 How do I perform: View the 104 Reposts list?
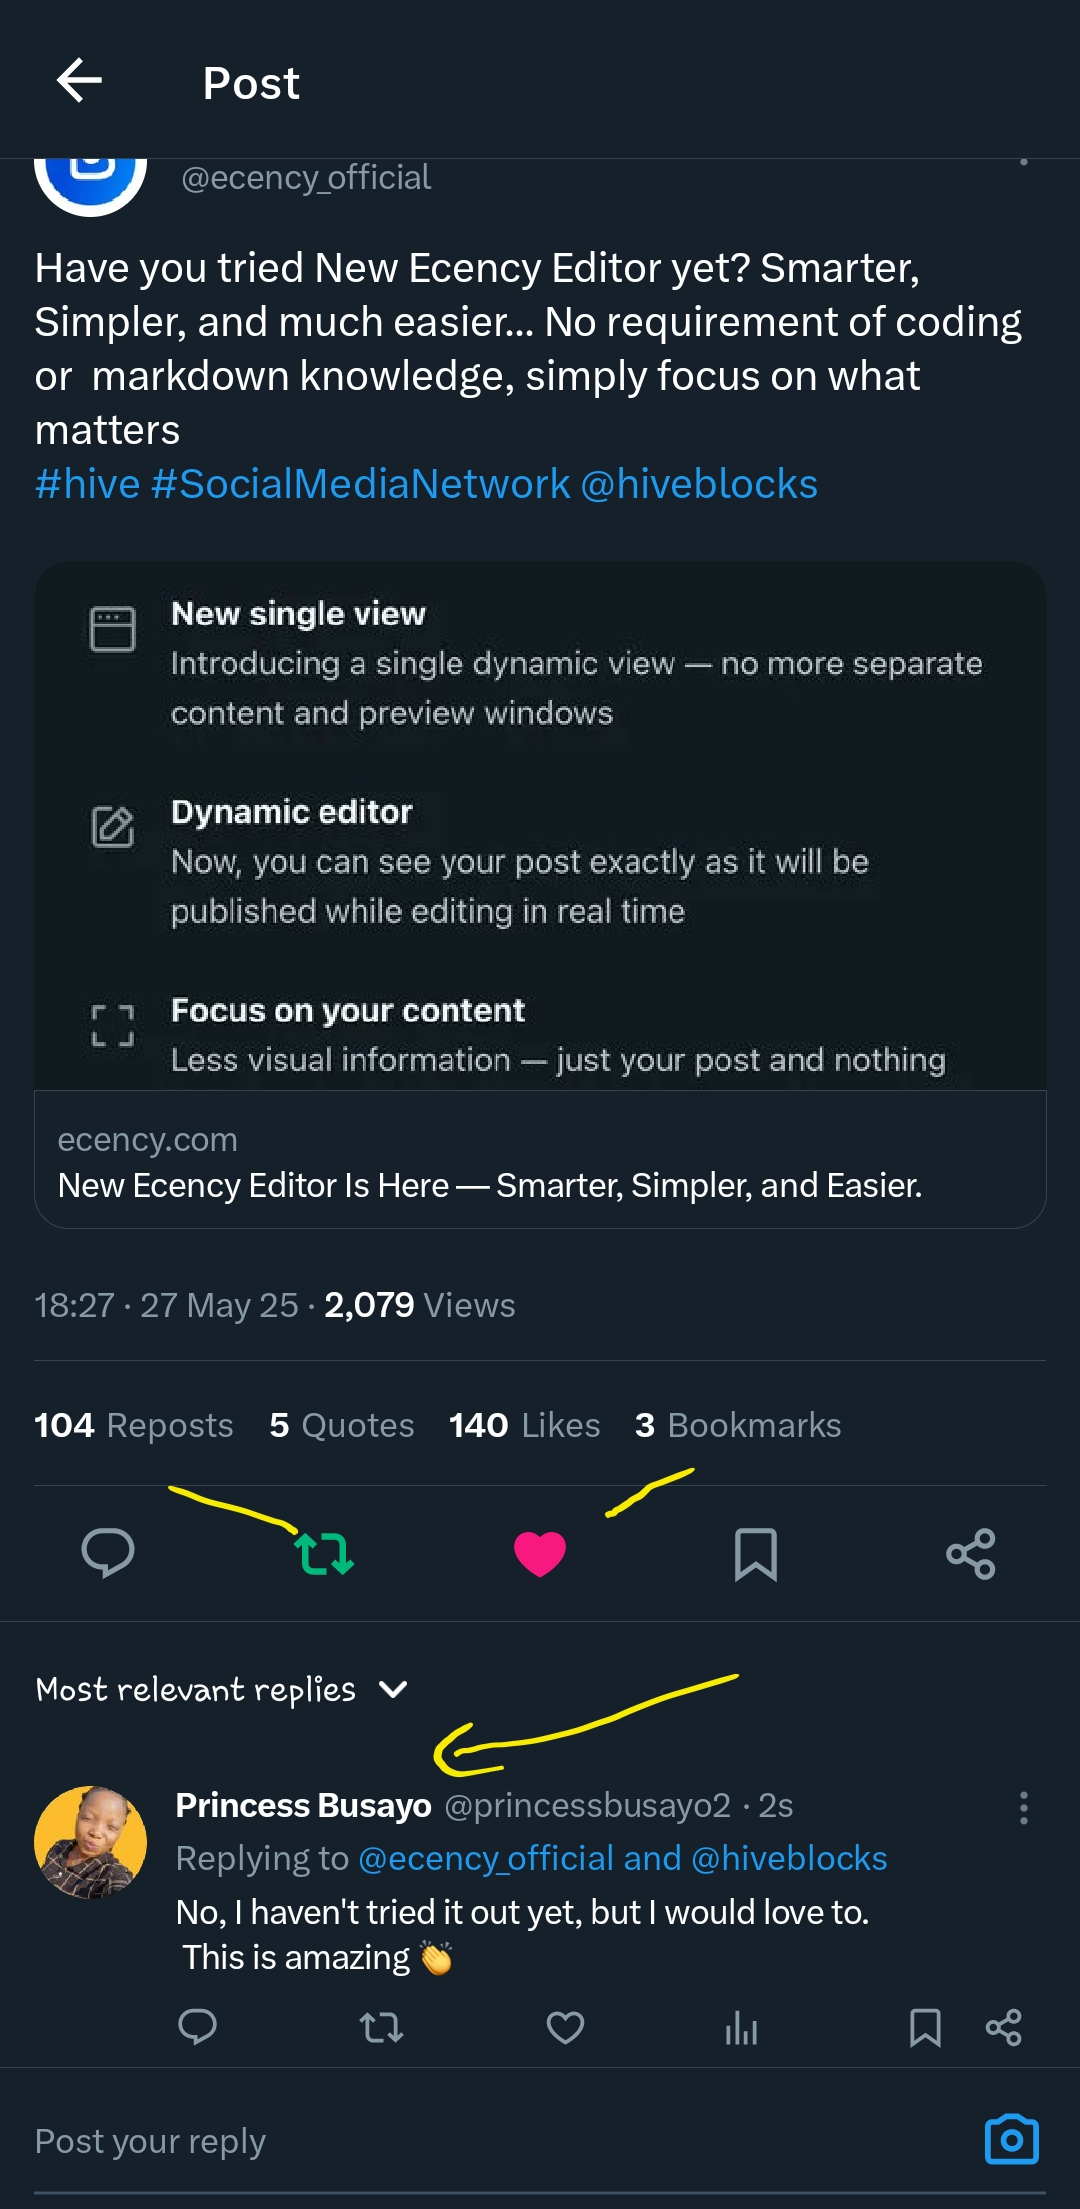coord(134,1425)
